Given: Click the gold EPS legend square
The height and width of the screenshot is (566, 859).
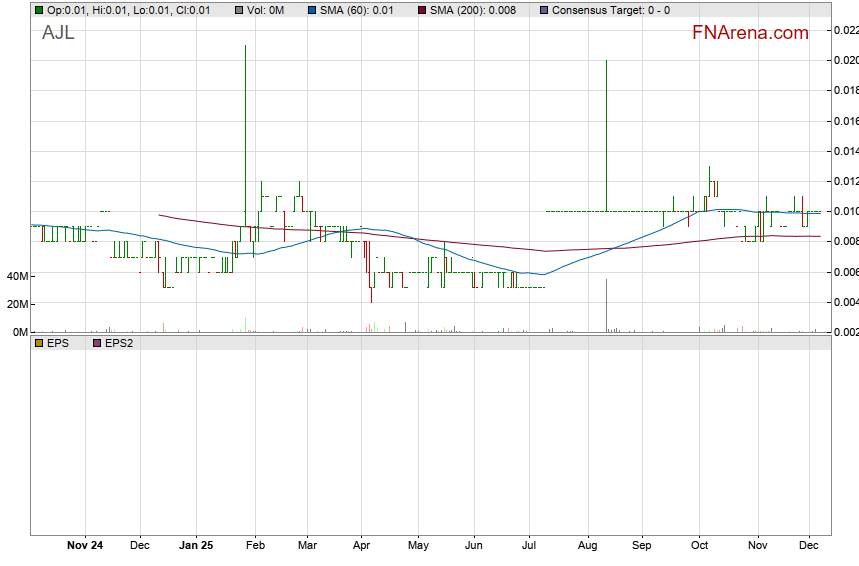Looking at the screenshot, I should [x=38, y=342].
